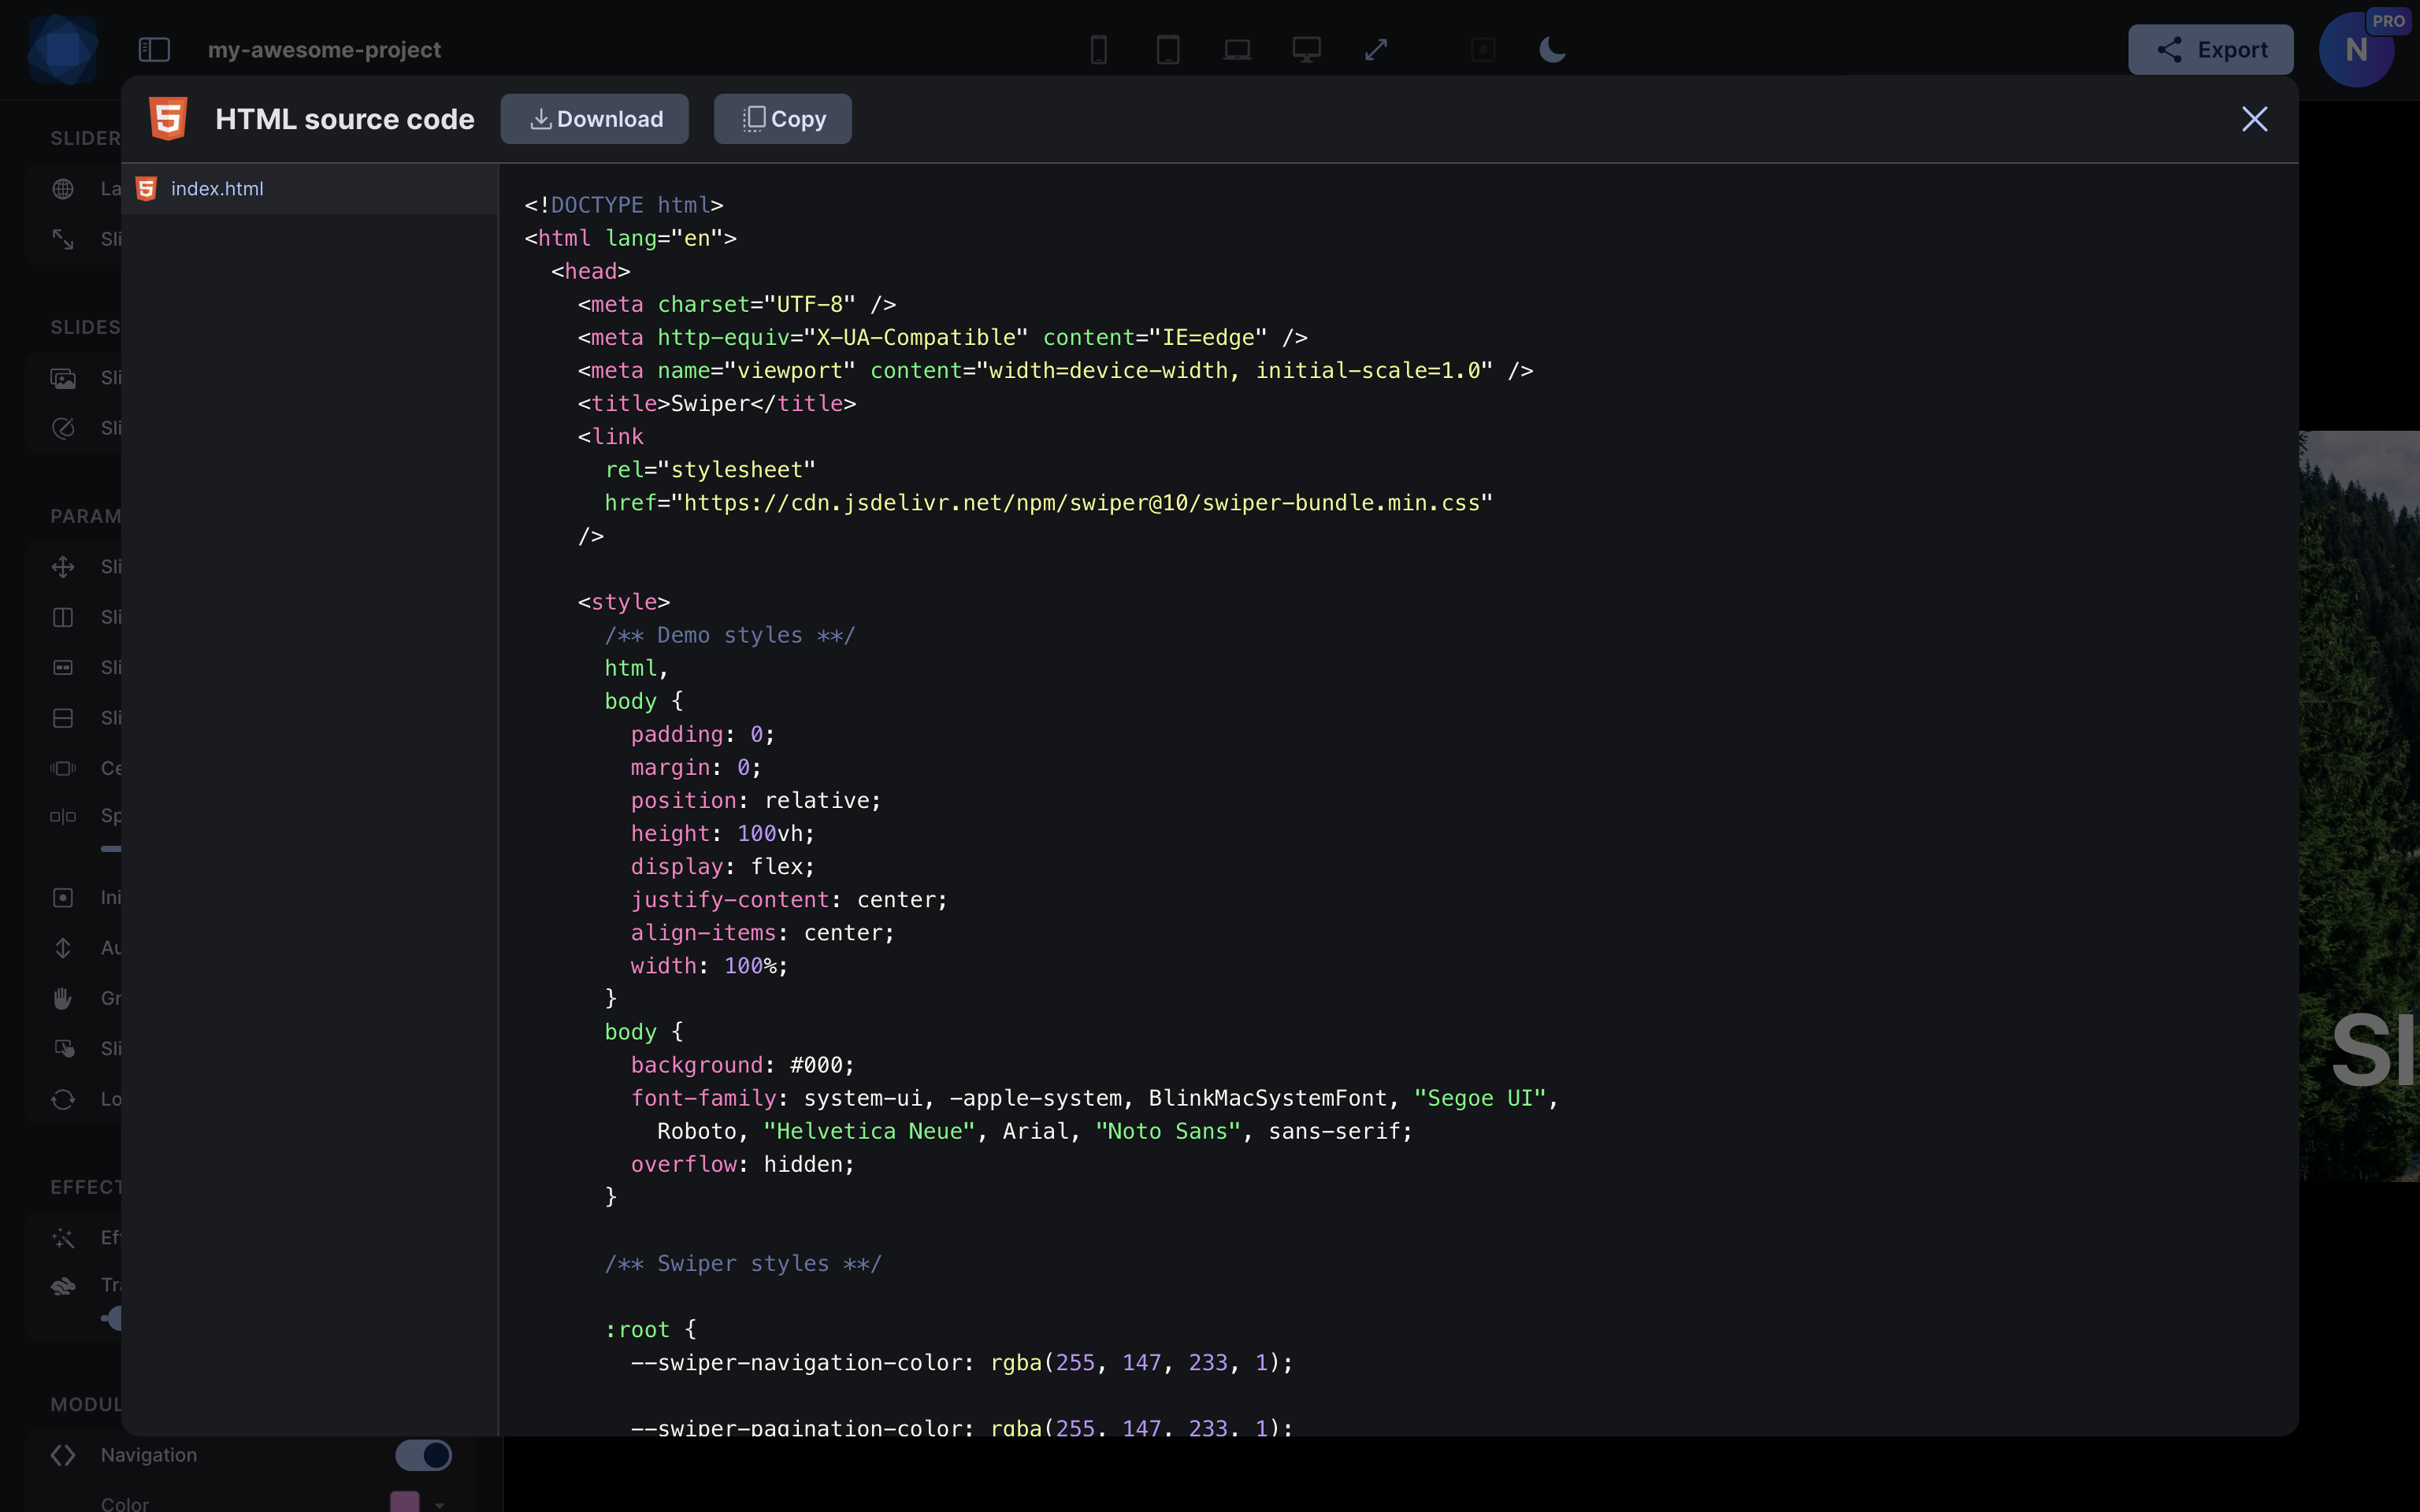
Task: Select the index.html file
Action: [x=310, y=189]
